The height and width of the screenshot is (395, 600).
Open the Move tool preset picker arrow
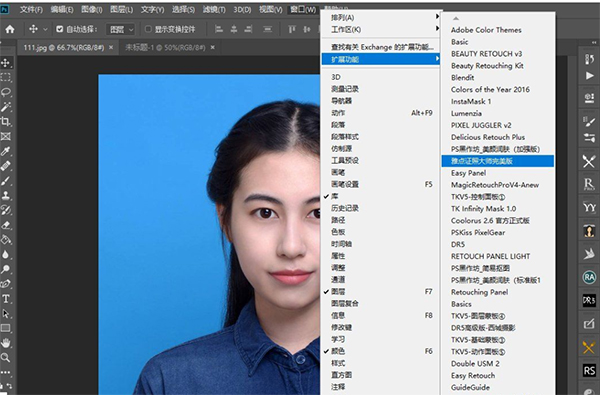[x=45, y=29]
